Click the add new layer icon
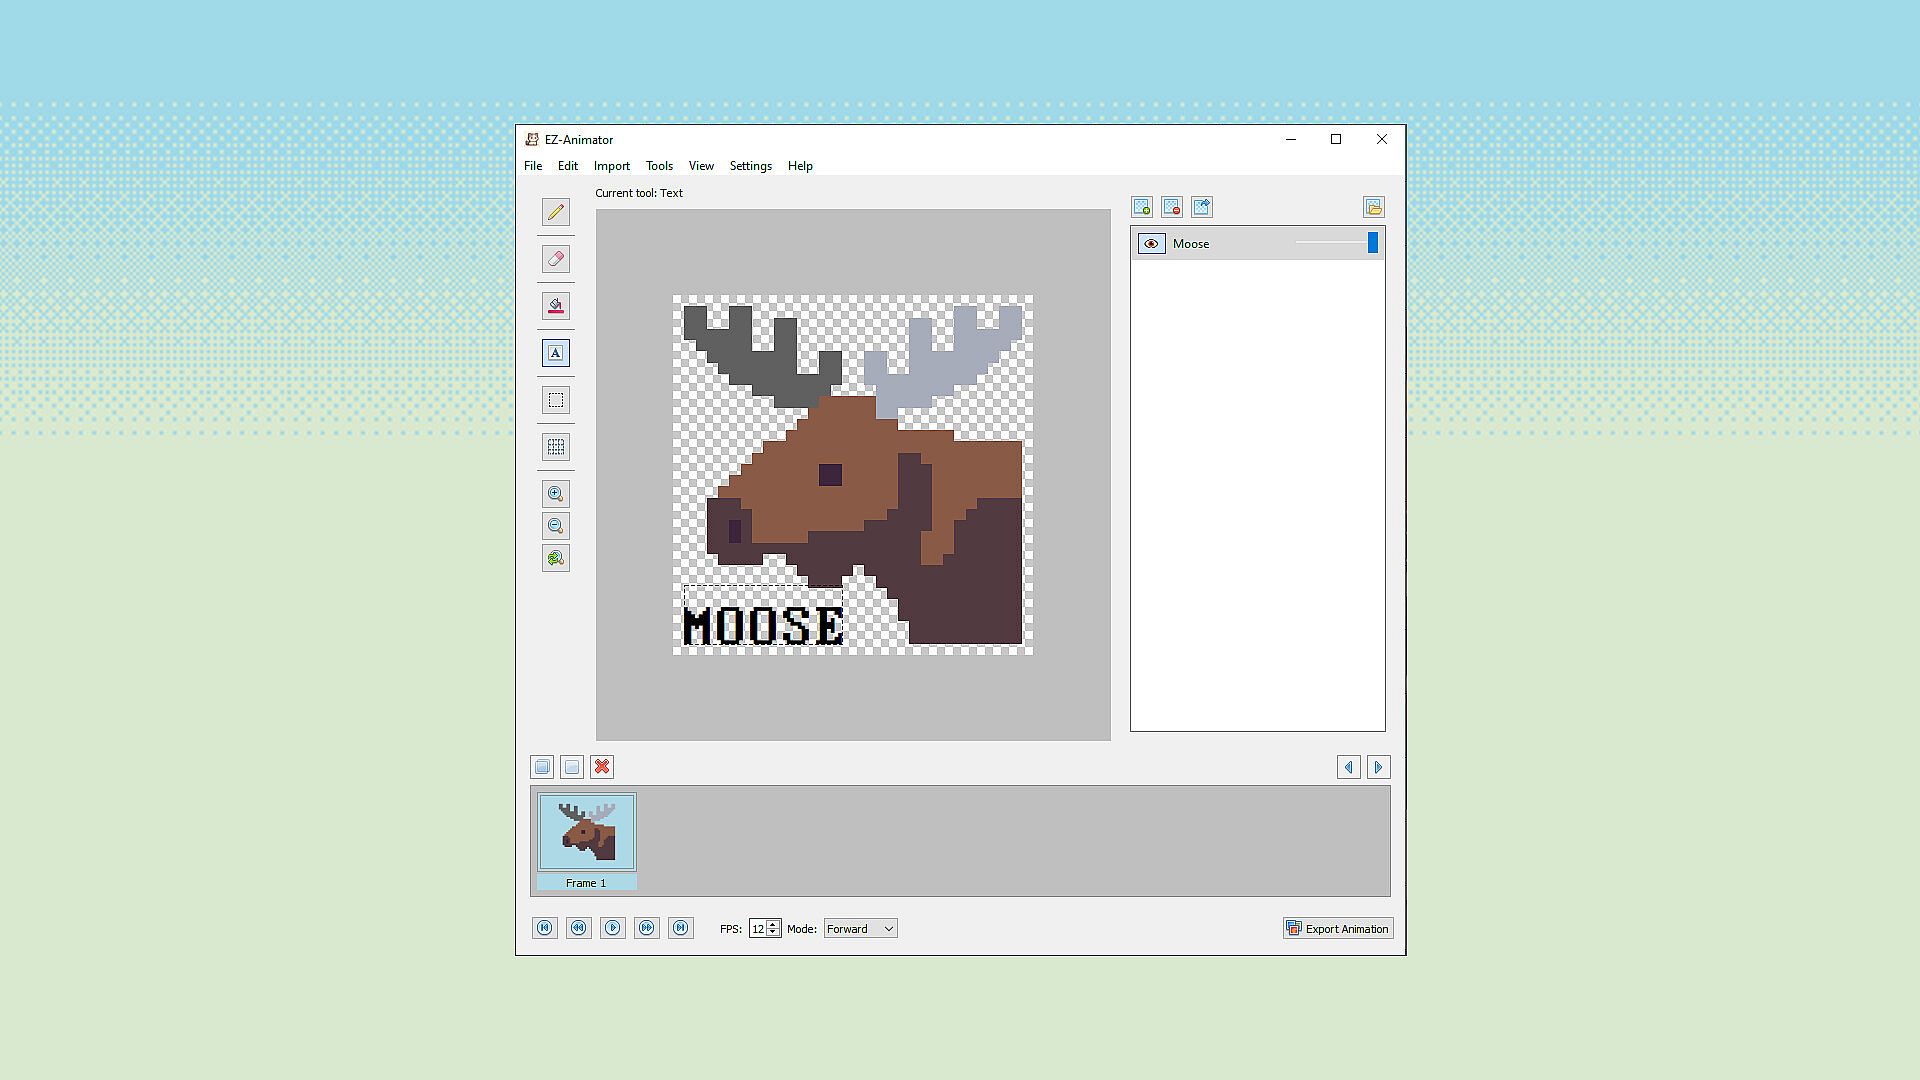The height and width of the screenshot is (1080, 1920). tap(1142, 207)
